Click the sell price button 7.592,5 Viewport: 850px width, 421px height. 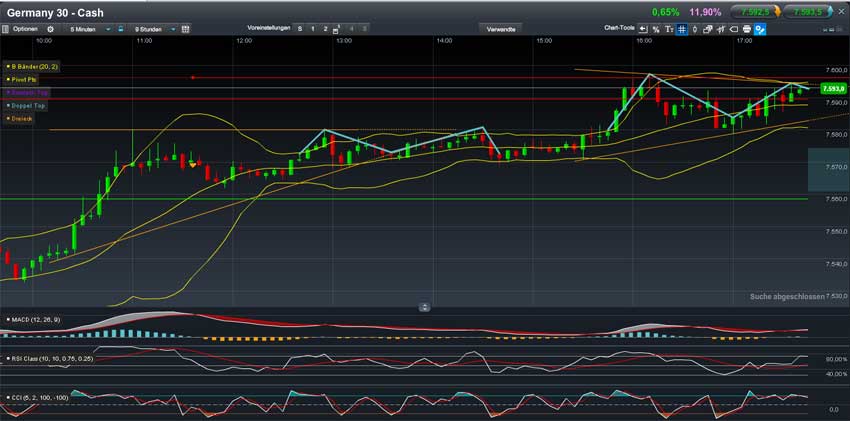(x=756, y=12)
